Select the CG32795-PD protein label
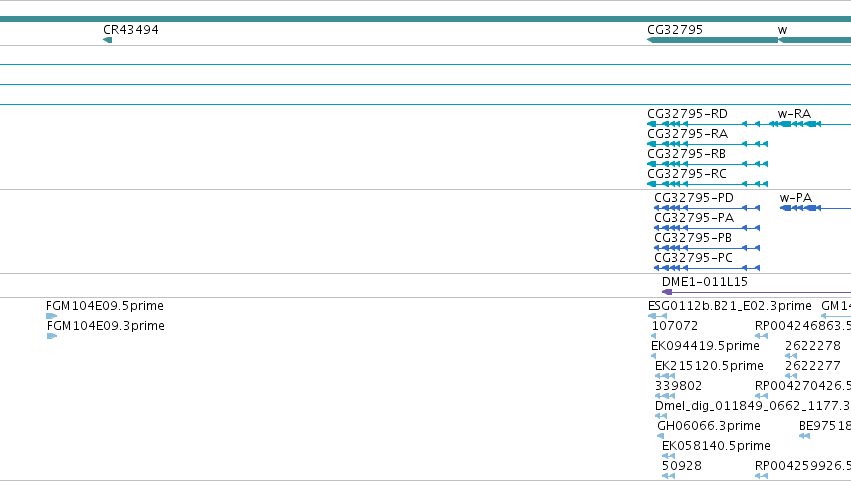This screenshot has width=851, height=481. pyautogui.click(x=694, y=198)
